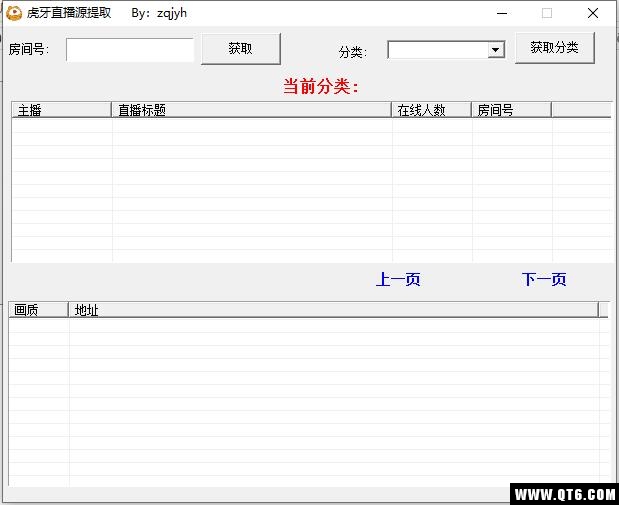
Task: Click the 获取 fetch button
Action: coord(241,49)
